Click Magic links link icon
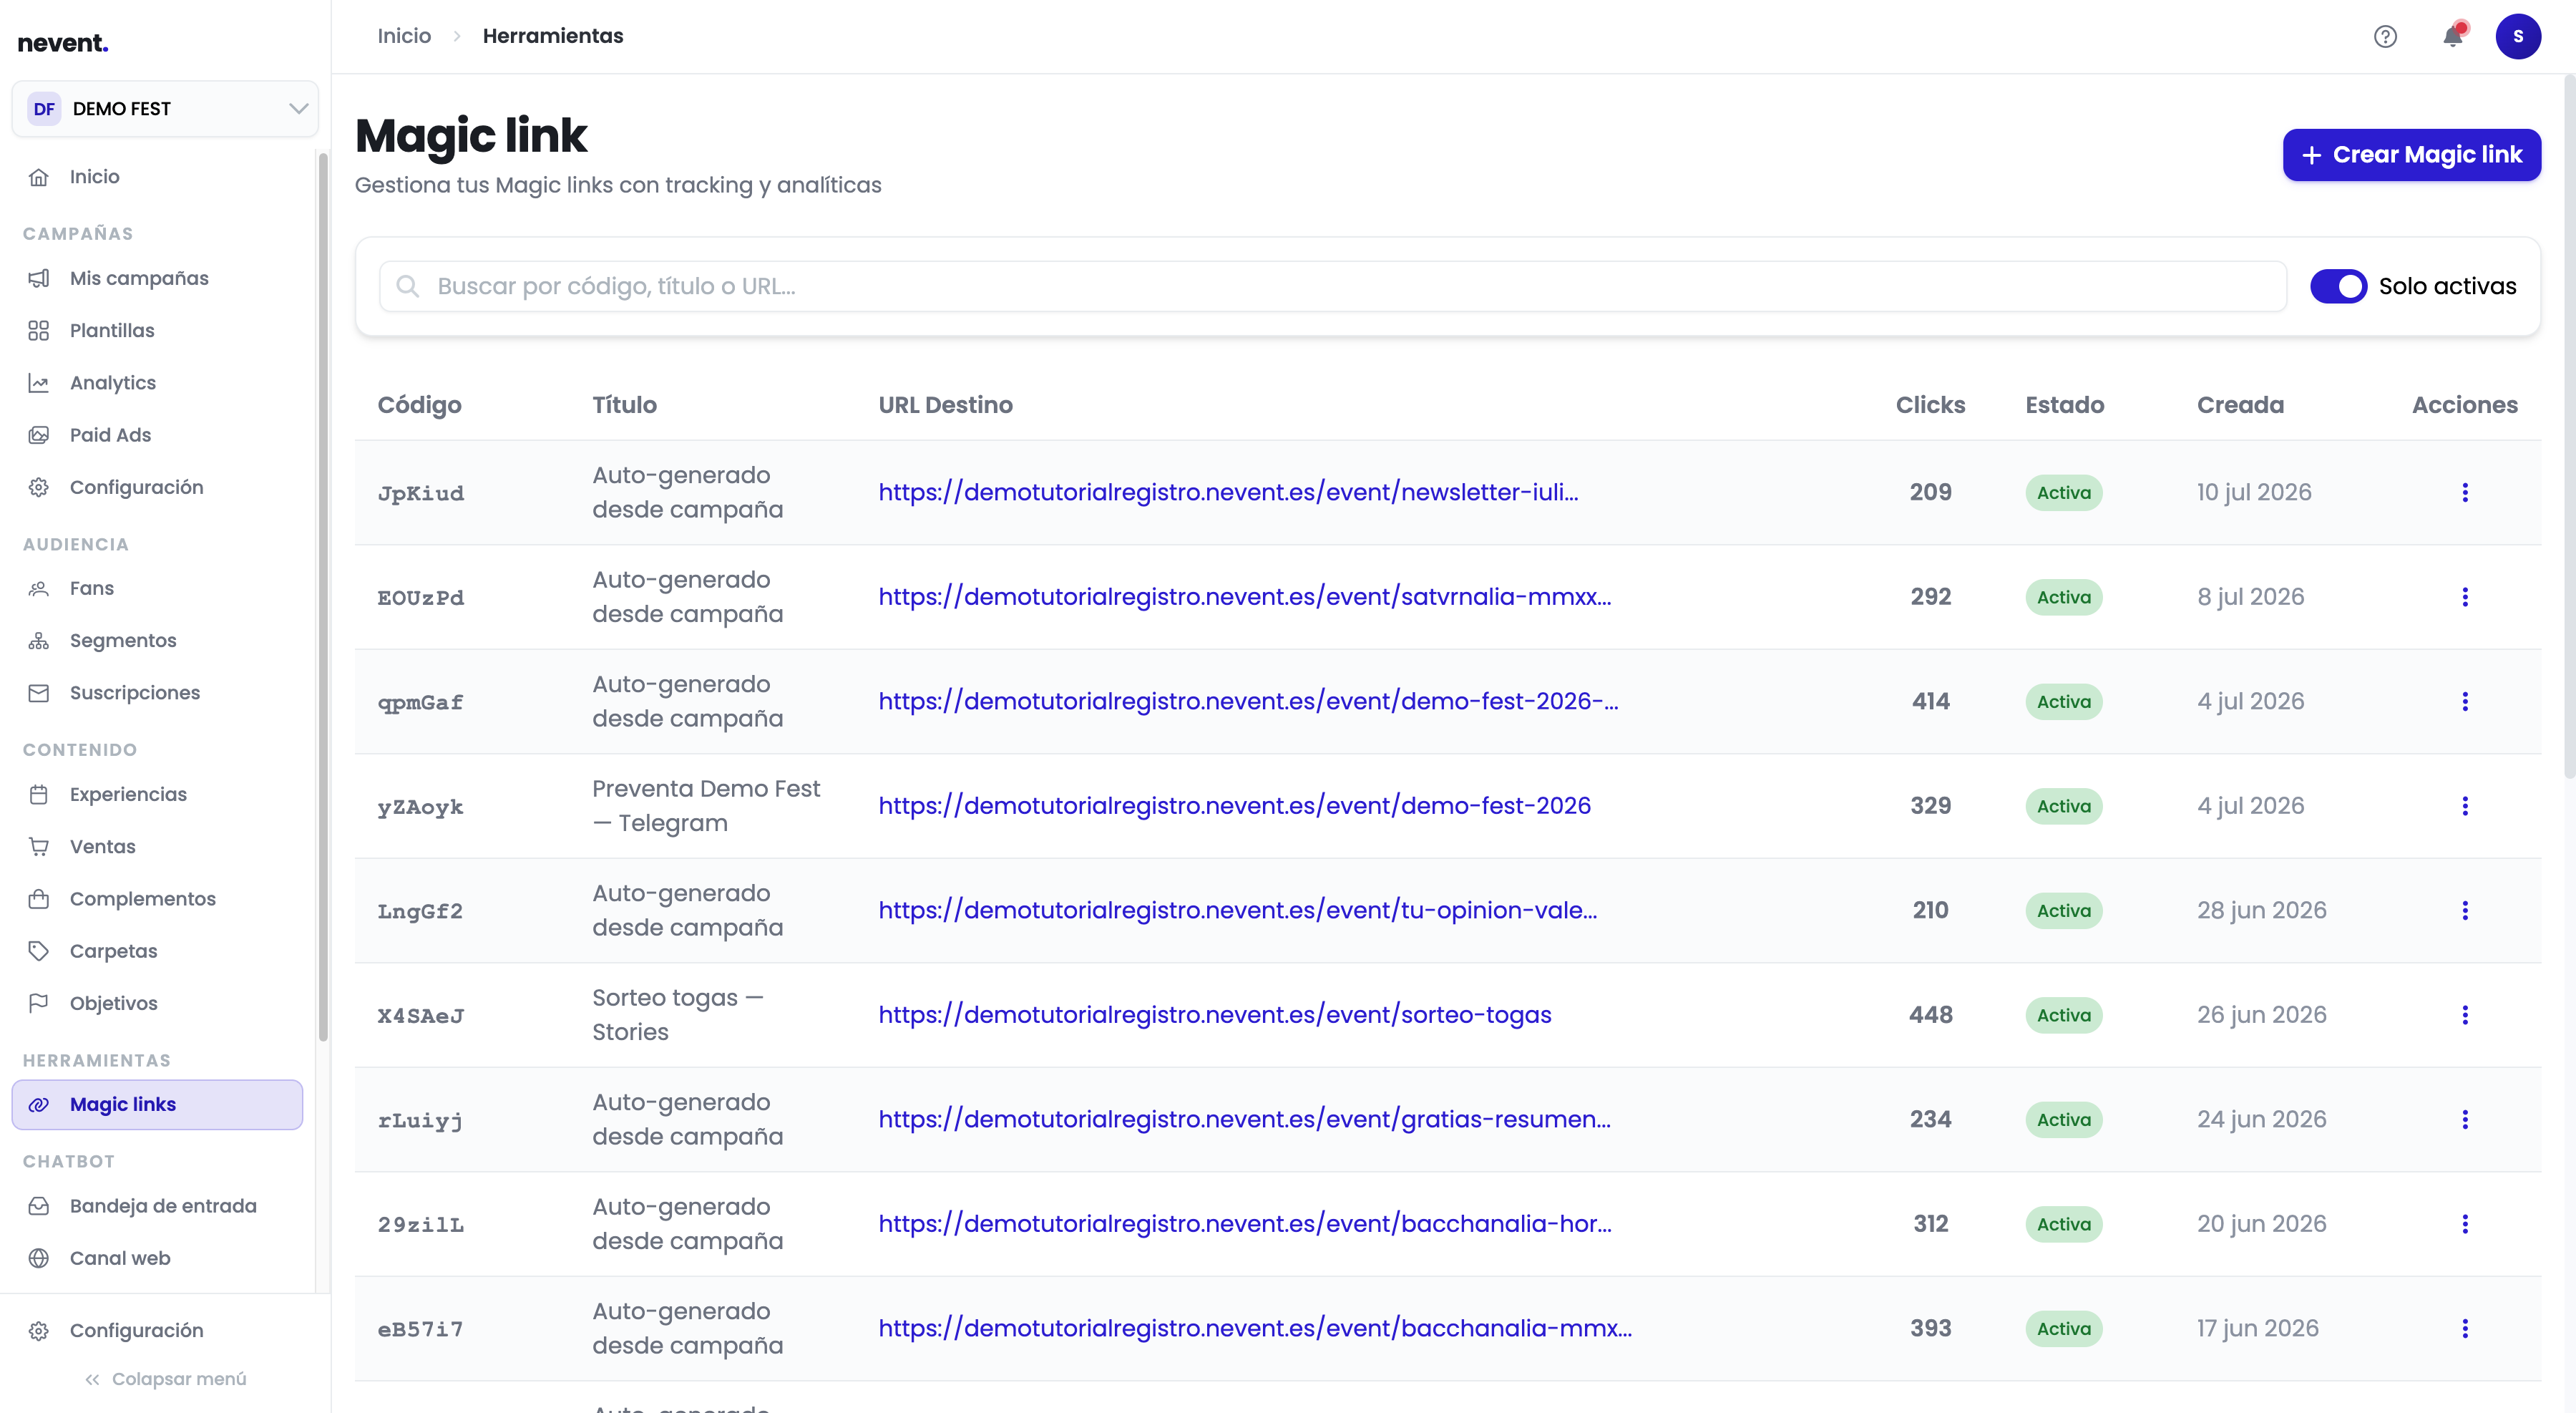The image size is (2576, 1413). (x=39, y=1105)
